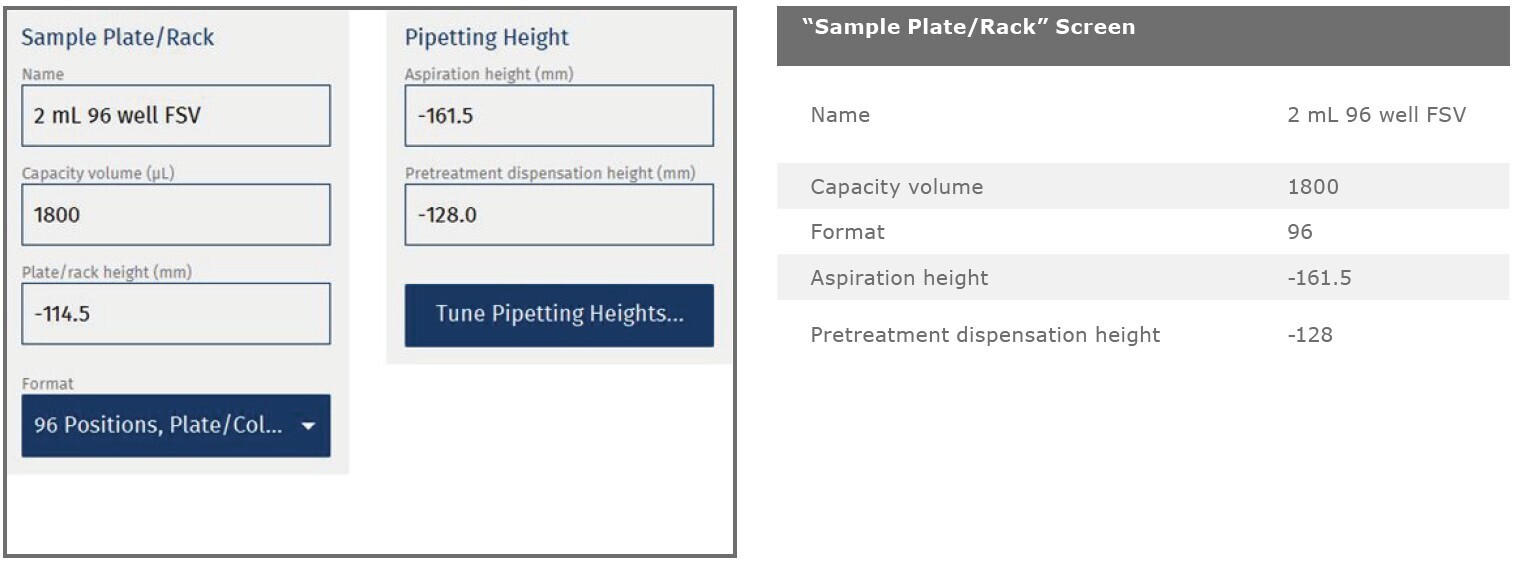Click the Aspiration height input field
Image resolution: width=1518 pixels, height=565 pixels.
[x=558, y=116]
